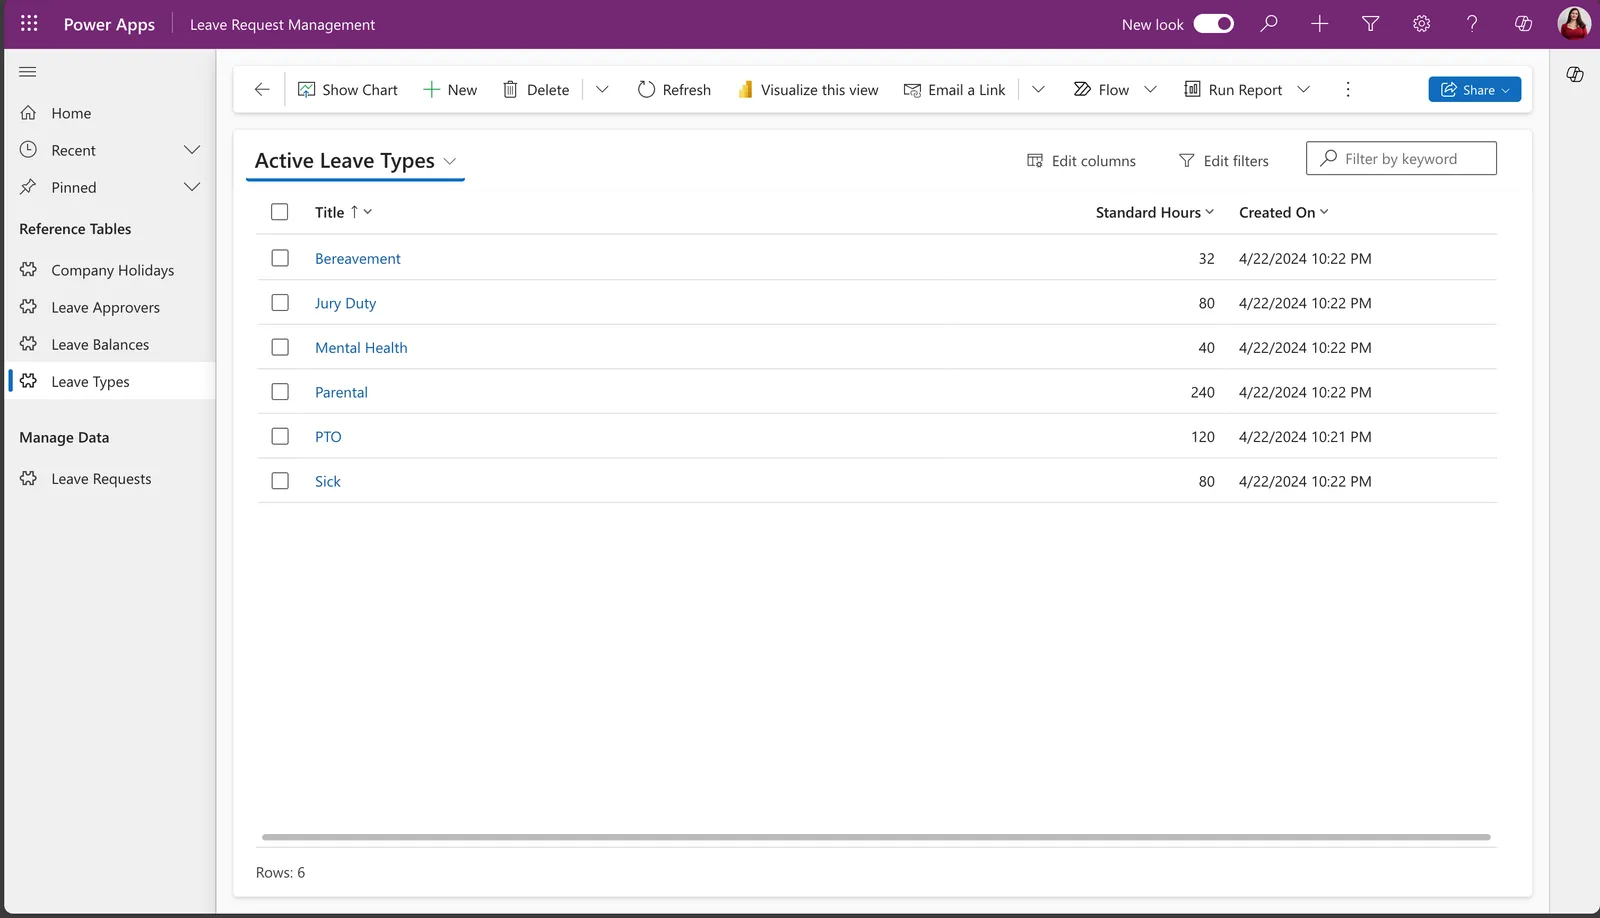1600x918 pixels.
Task: Open the Delete dropdown arrow
Action: [602, 89]
